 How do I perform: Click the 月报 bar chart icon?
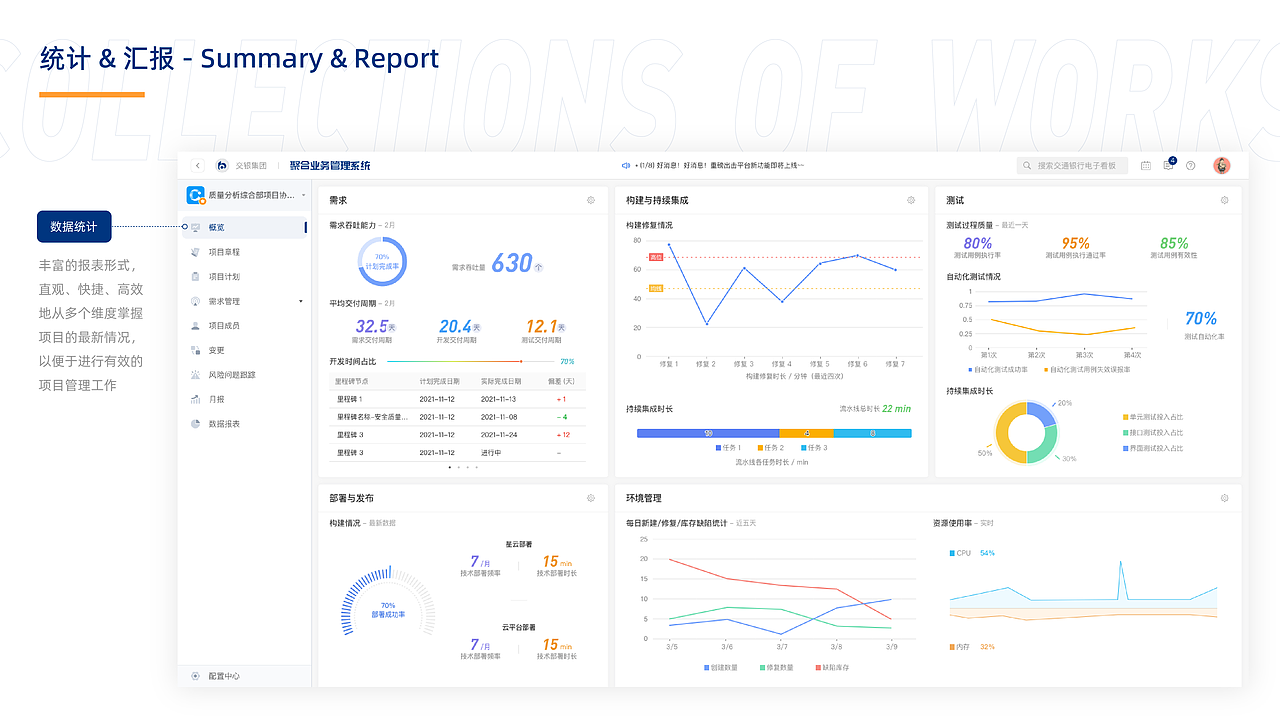tap(195, 399)
